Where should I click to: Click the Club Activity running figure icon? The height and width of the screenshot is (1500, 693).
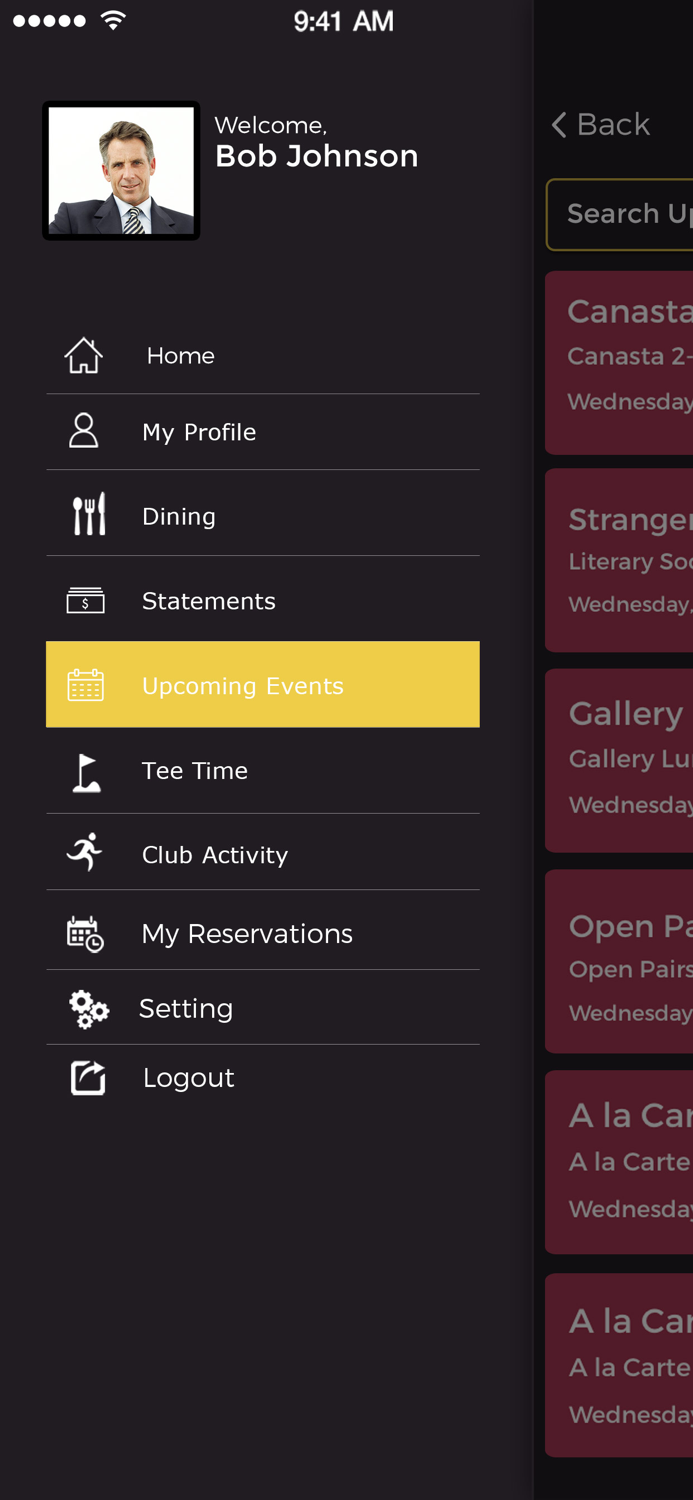pos(85,853)
